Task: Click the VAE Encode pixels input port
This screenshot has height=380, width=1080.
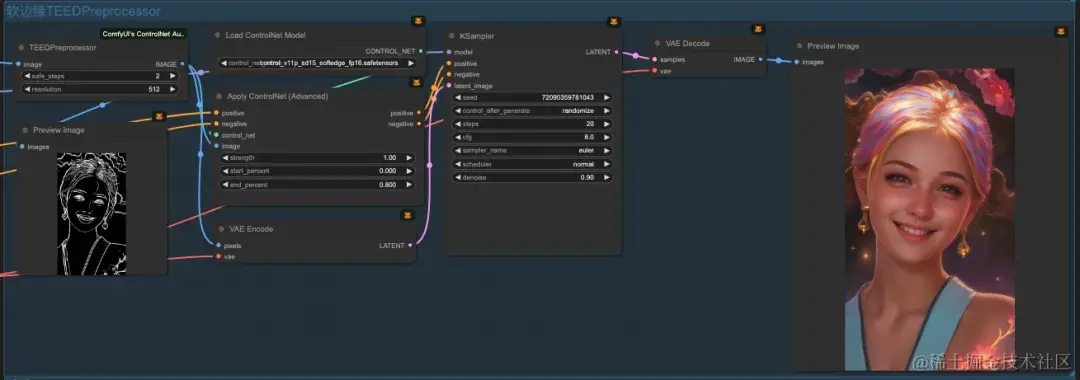Action: tap(219, 245)
